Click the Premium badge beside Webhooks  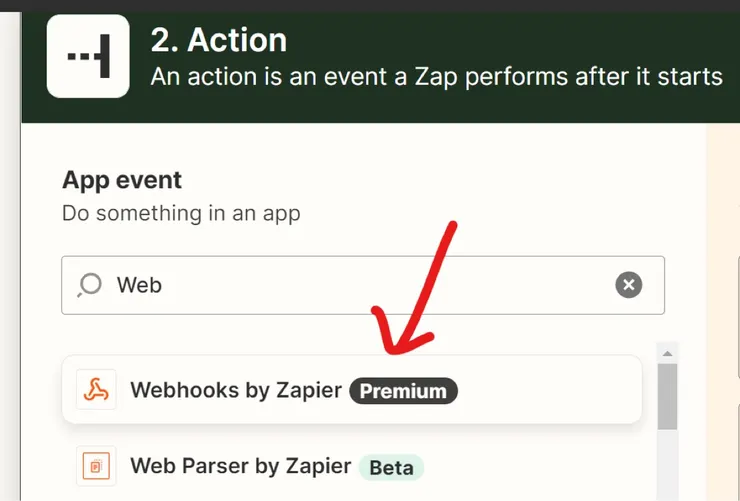coord(403,391)
